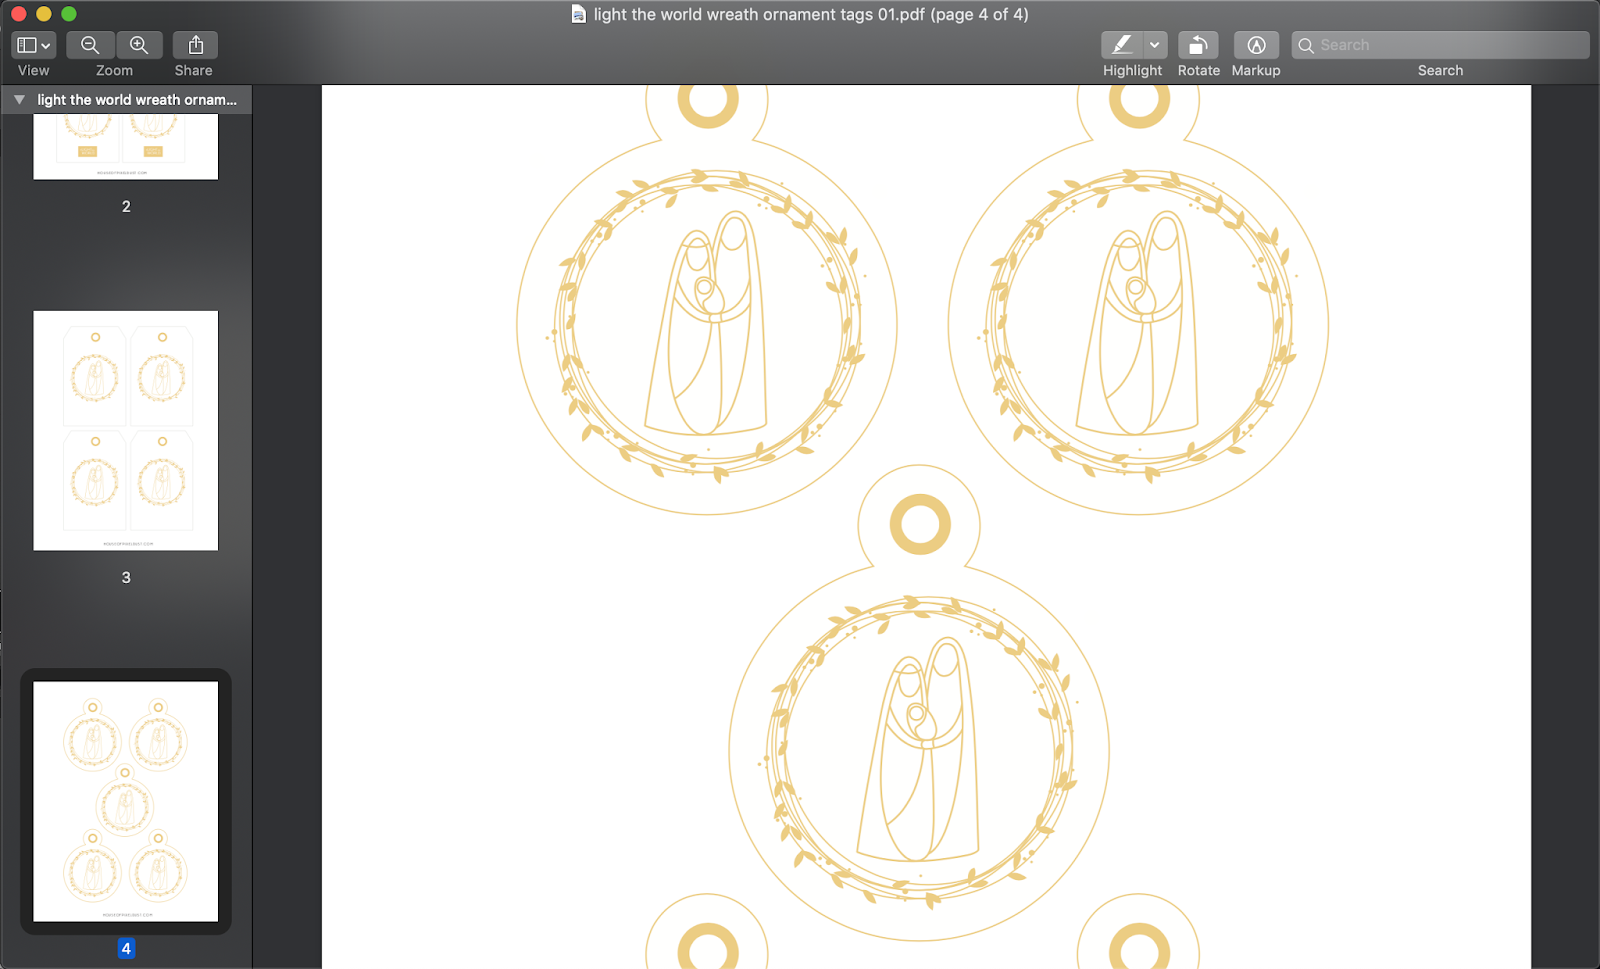Select the page 2 thumbnail

click(126, 146)
